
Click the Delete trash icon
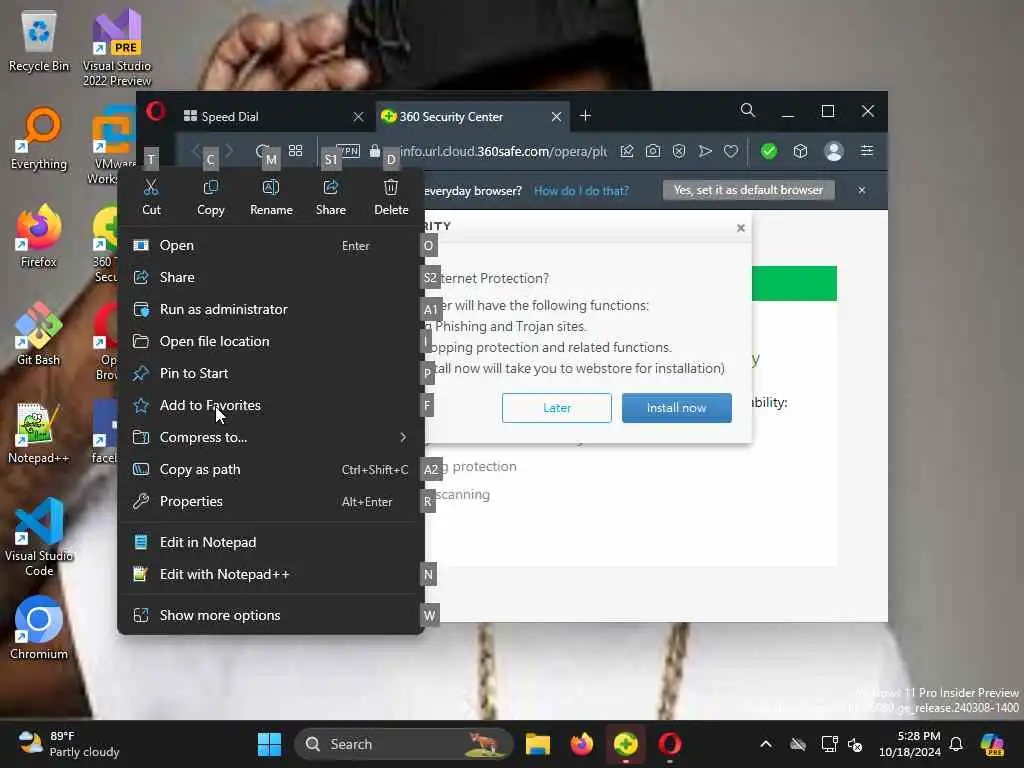(x=391, y=188)
